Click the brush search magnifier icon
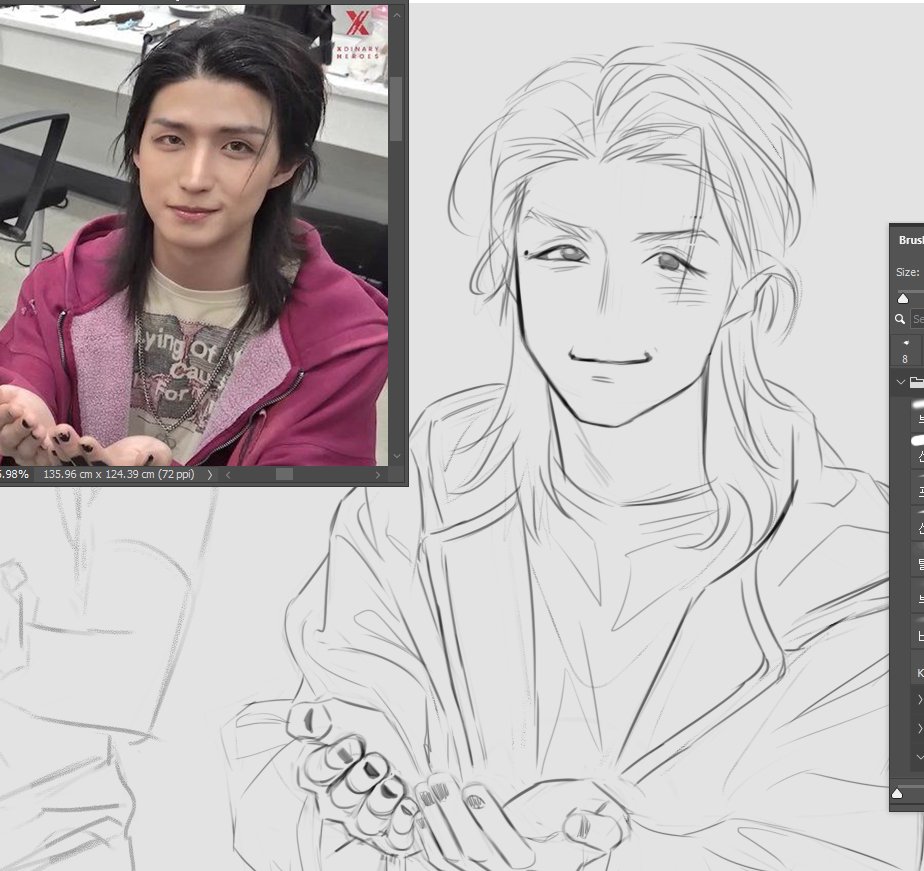Viewport: 924px width, 871px height. [x=900, y=319]
